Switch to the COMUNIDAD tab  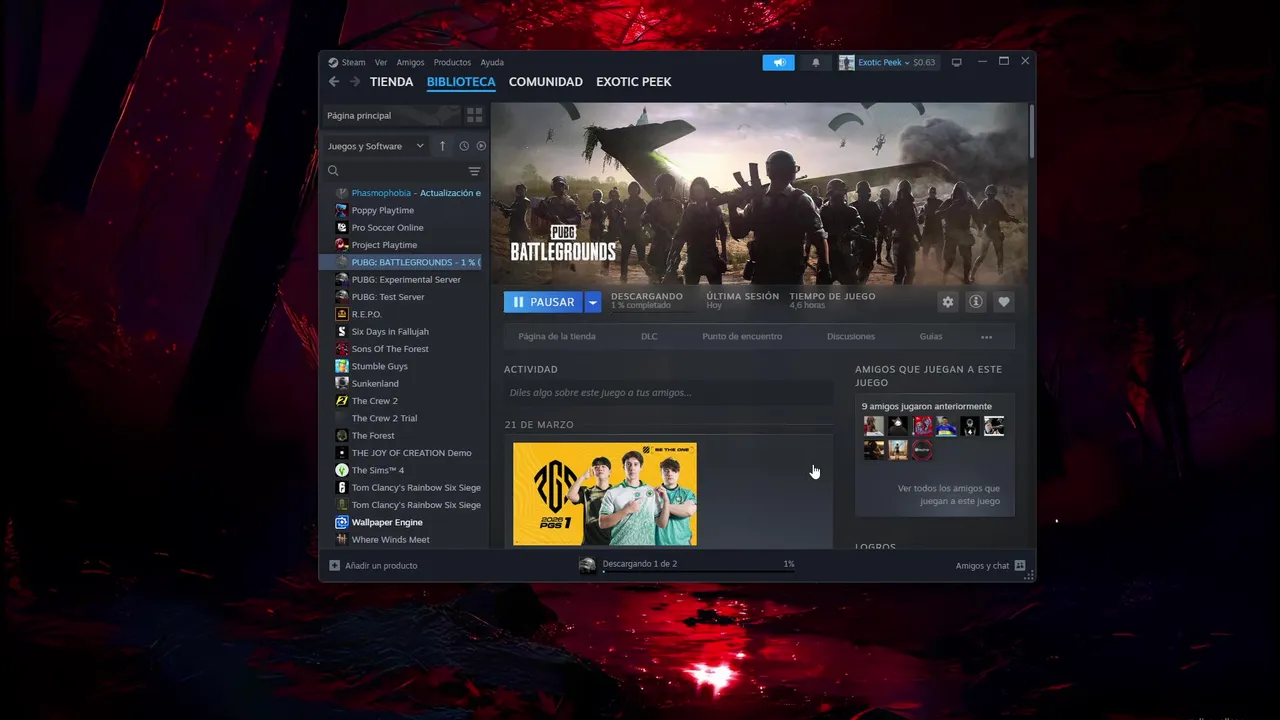pos(545,82)
